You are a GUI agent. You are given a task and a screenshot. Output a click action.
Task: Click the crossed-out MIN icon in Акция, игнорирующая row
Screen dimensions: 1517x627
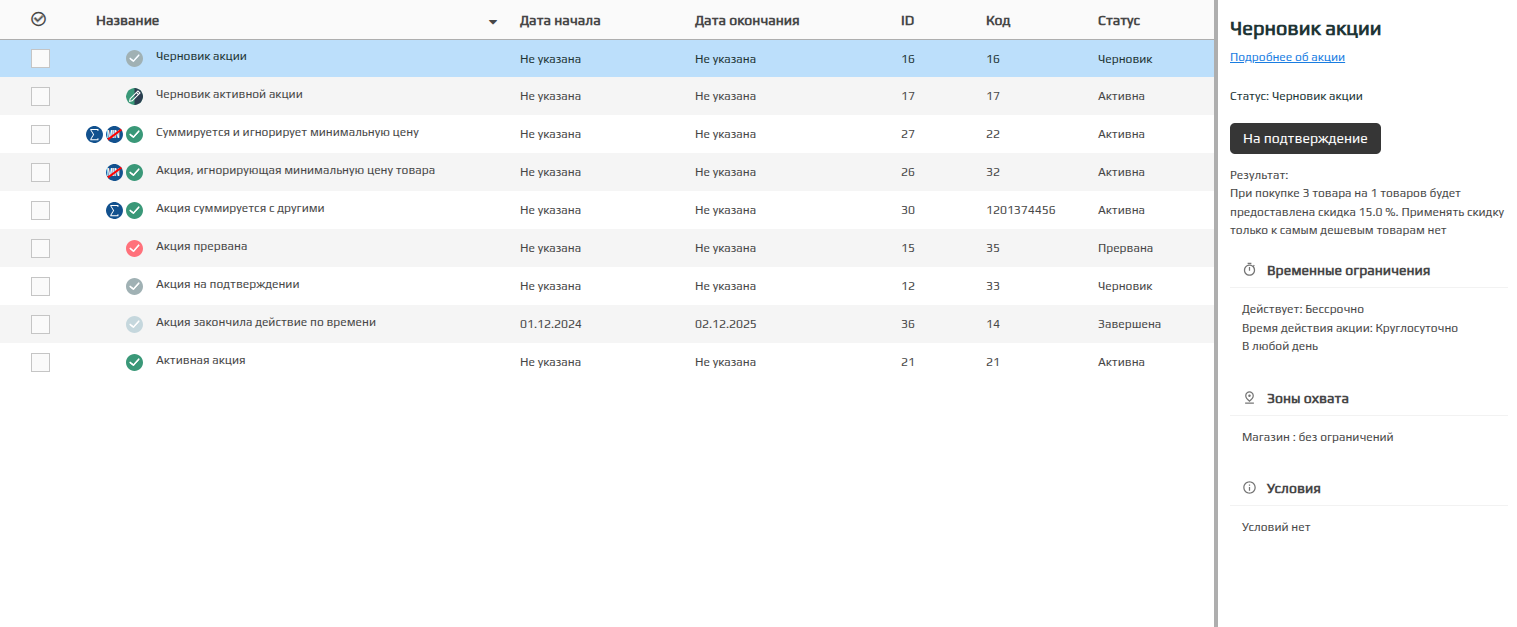pos(114,172)
